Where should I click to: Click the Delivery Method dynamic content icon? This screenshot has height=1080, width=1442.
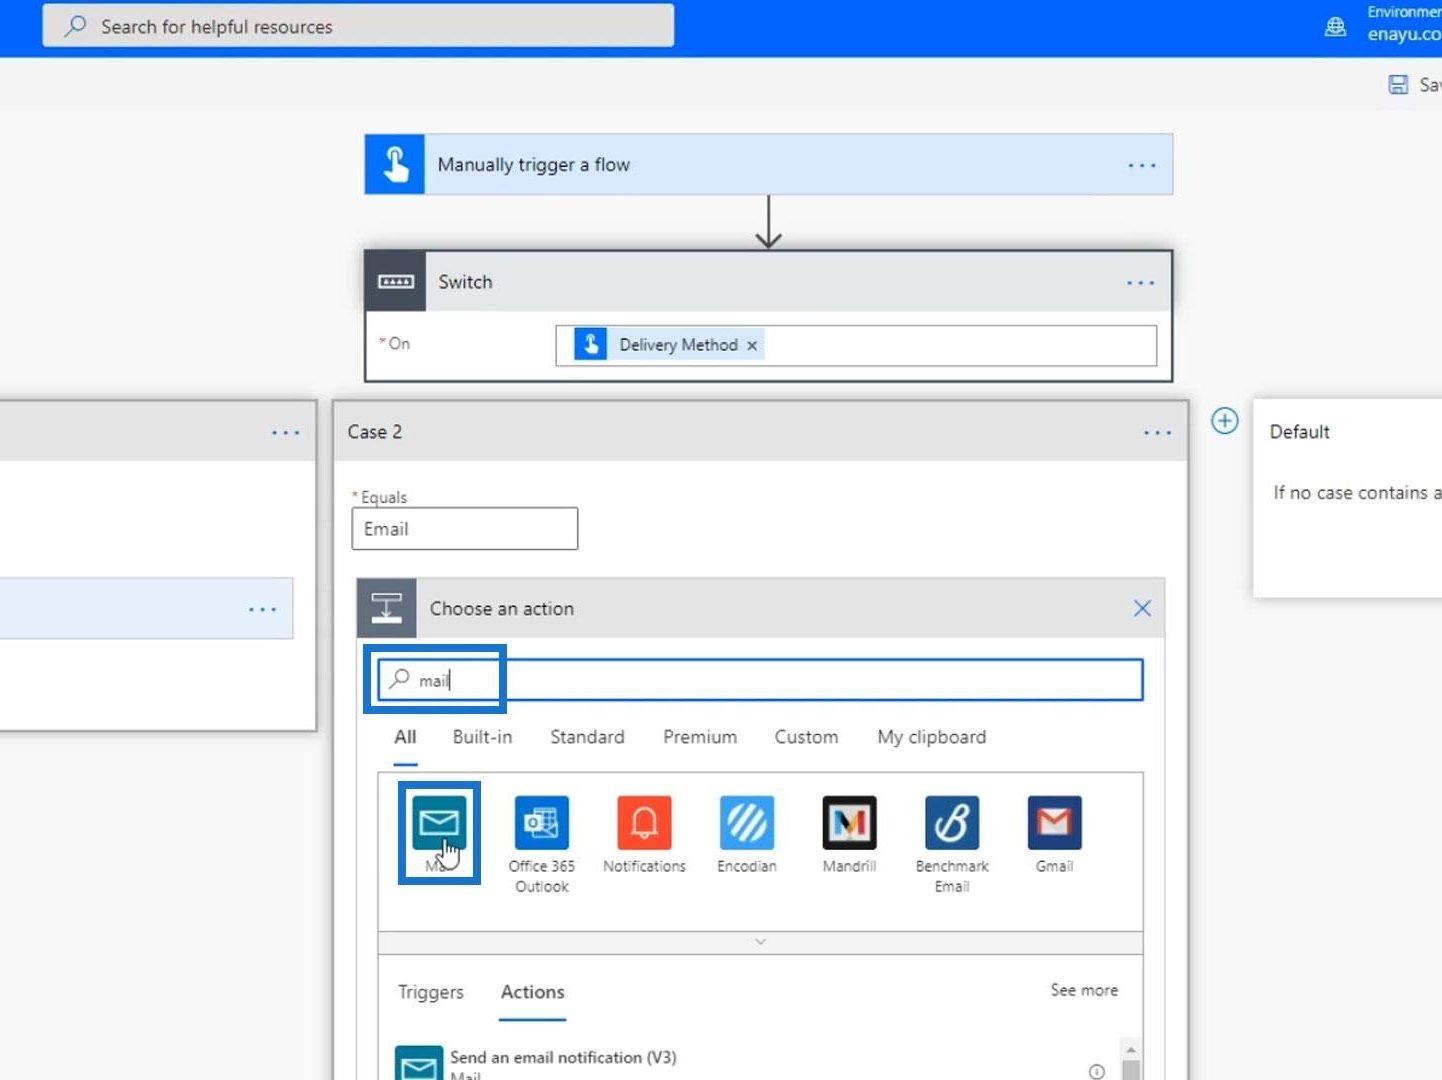coord(590,344)
